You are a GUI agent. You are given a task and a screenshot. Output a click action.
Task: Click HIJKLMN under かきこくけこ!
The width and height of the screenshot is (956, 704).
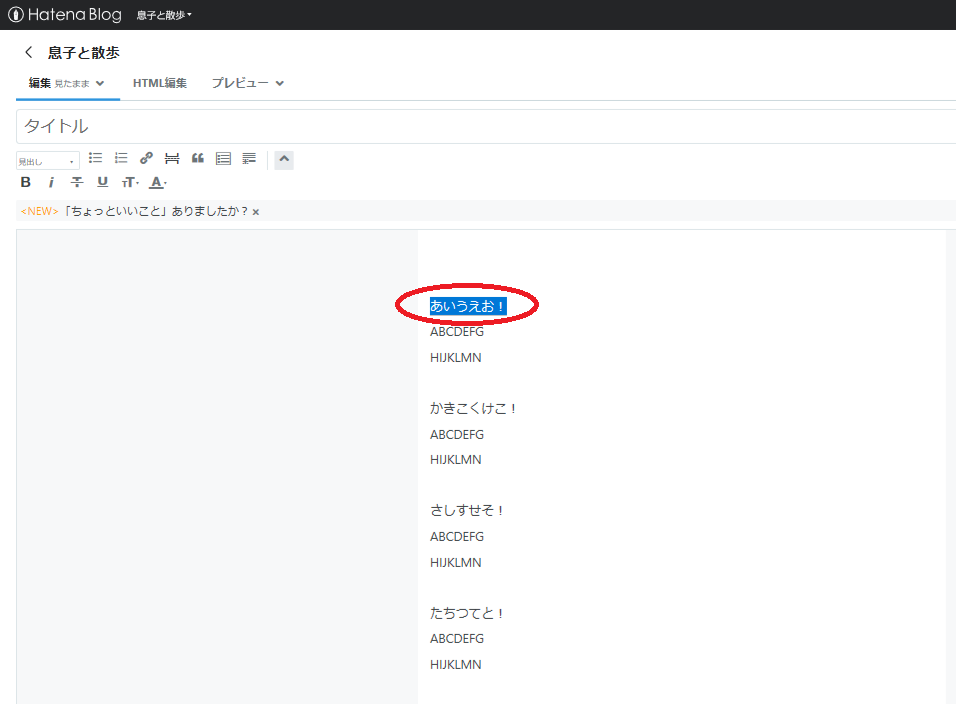455,460
